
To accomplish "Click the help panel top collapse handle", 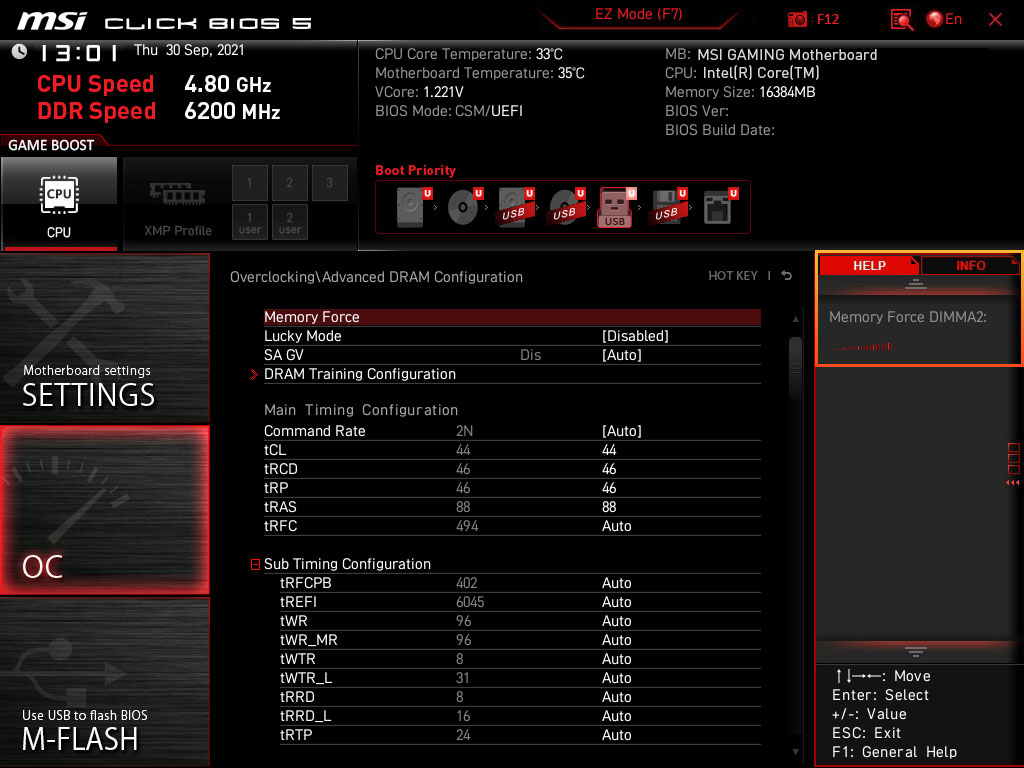I will (916, 283).
